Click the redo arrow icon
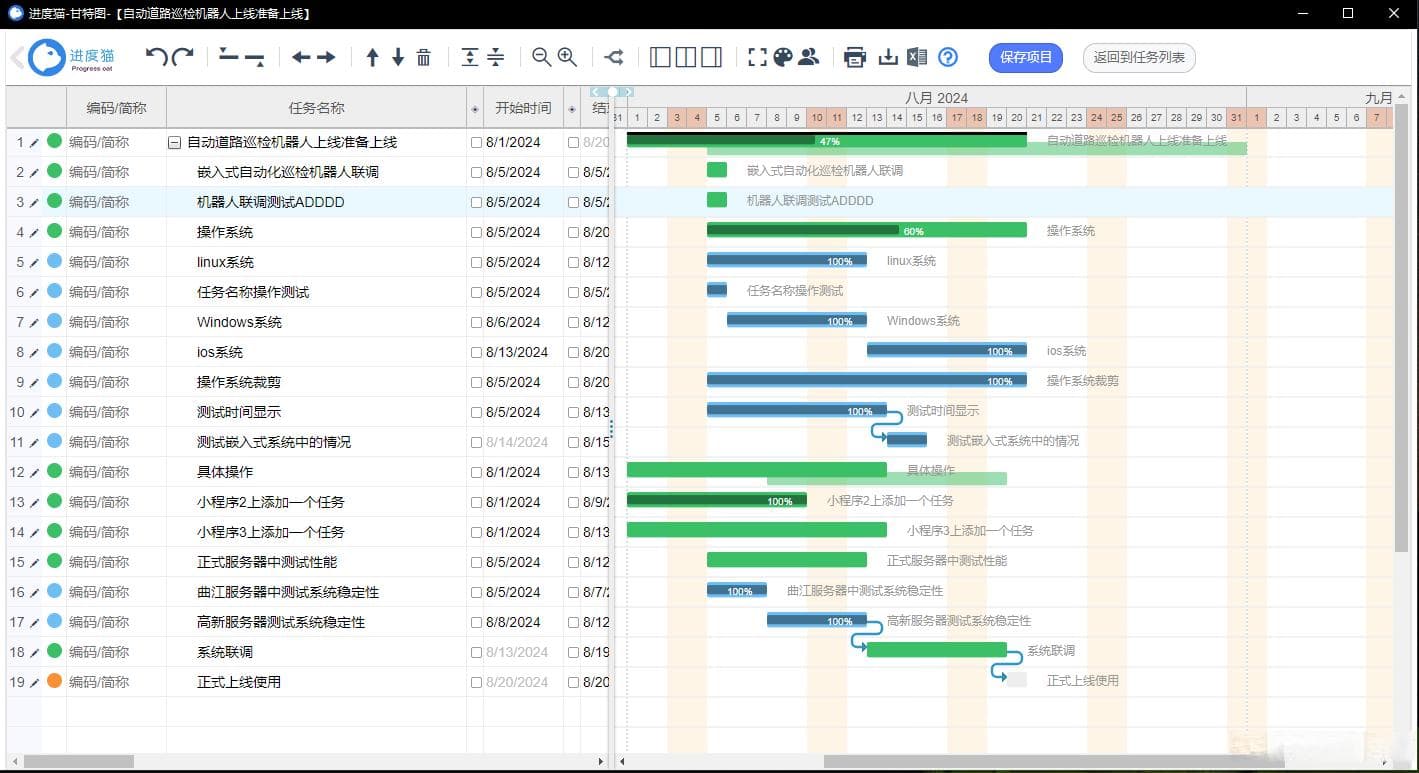Viewport: 1419px width, 773px height. [182, 57]
